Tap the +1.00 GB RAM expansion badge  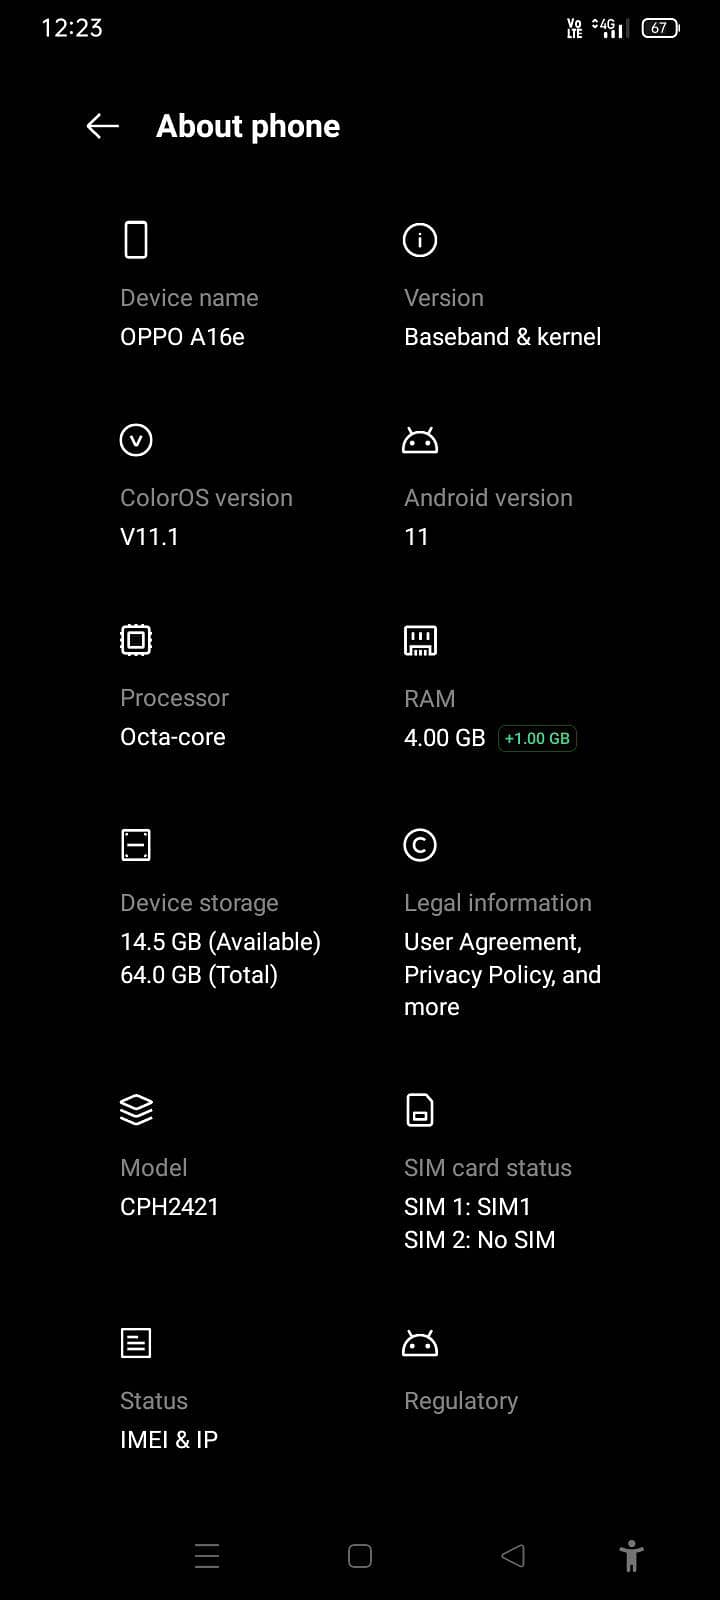click(x=537, y=739)
